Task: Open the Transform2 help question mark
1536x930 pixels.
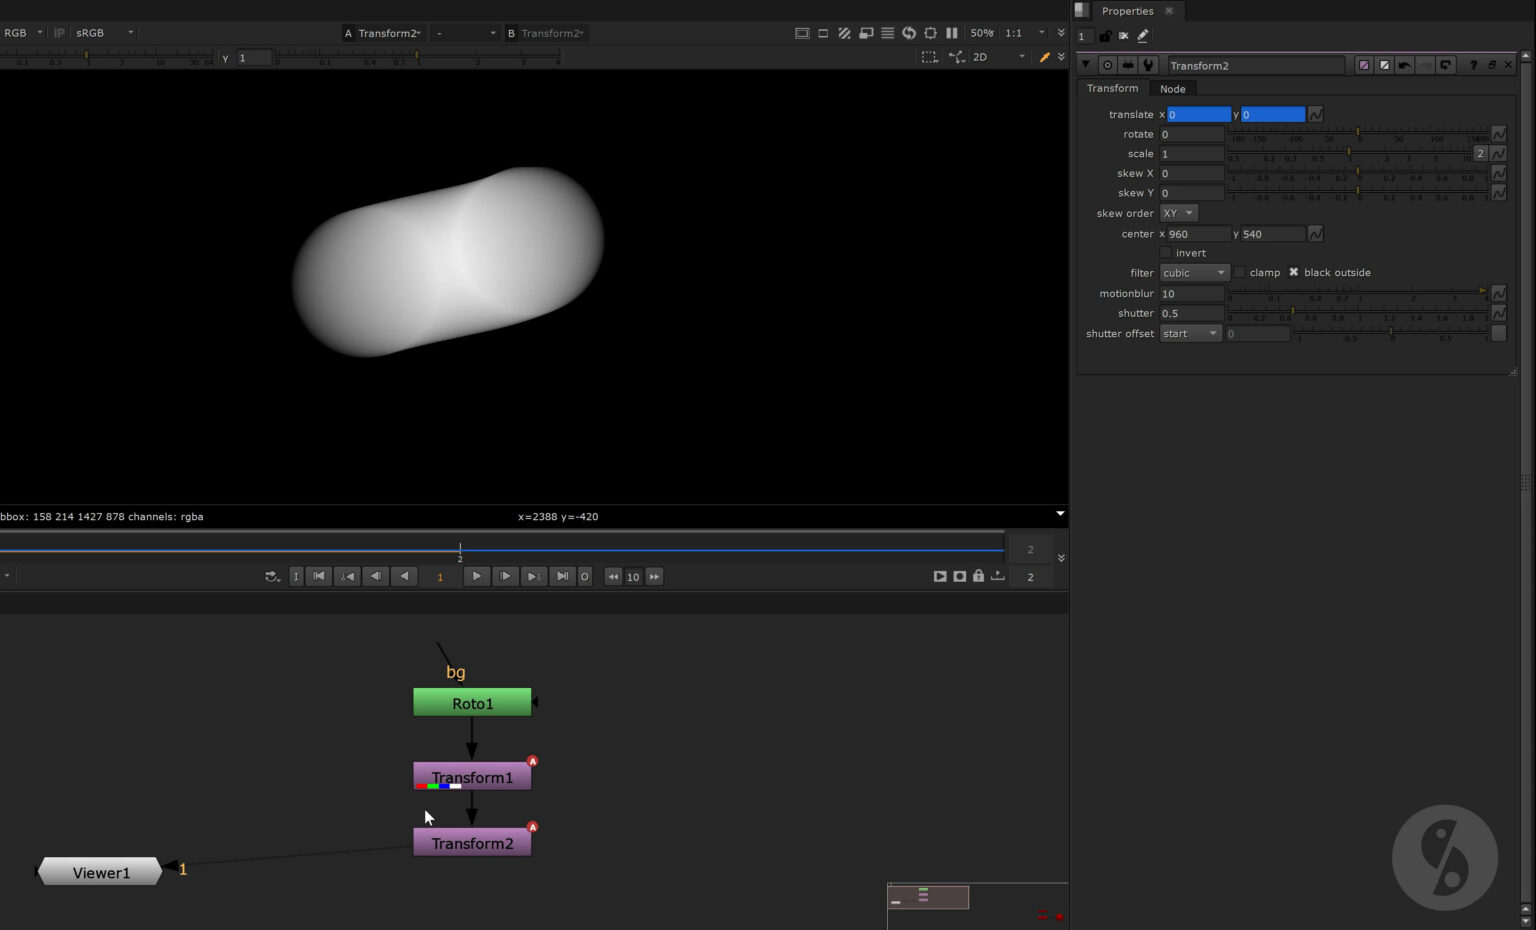Action: click(1473, 65)
